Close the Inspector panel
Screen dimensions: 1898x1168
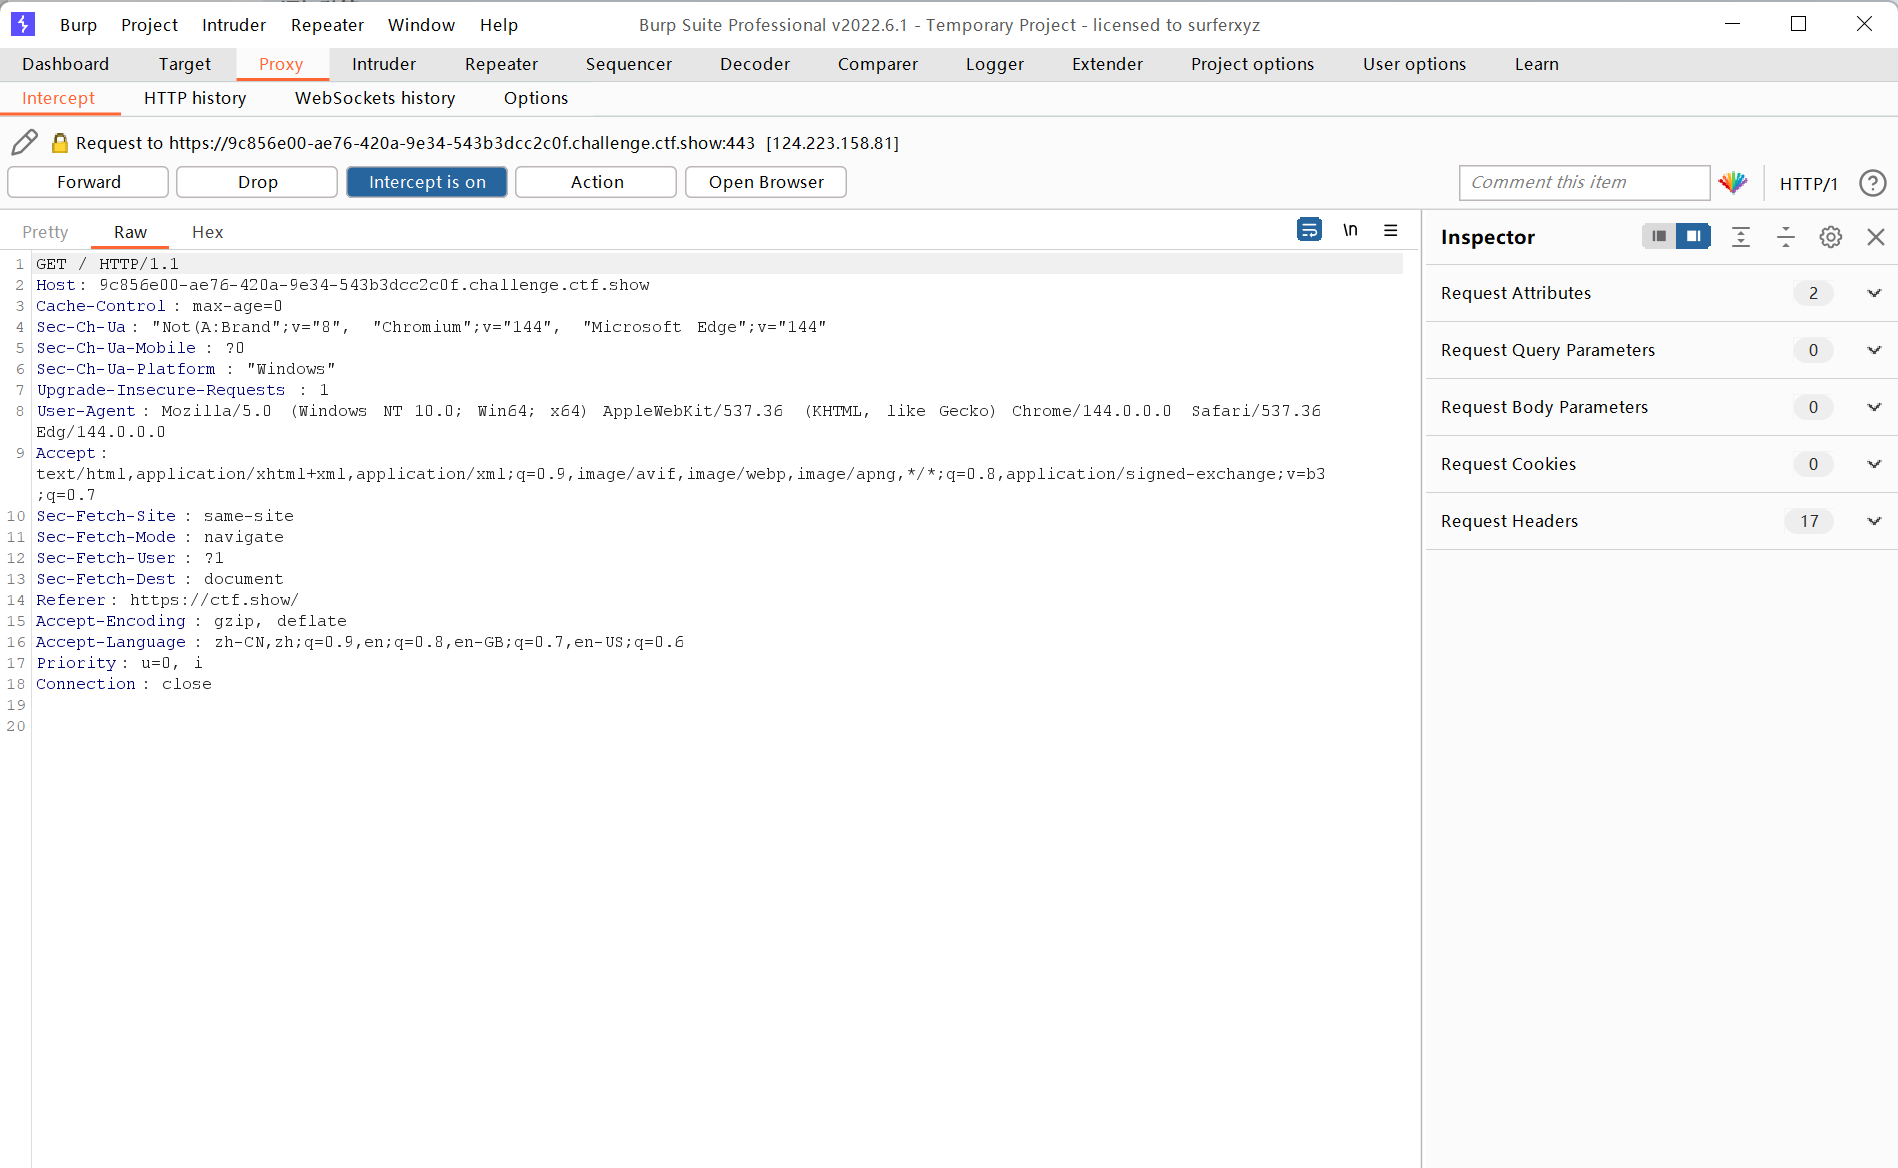click(x=1876, y=237)
